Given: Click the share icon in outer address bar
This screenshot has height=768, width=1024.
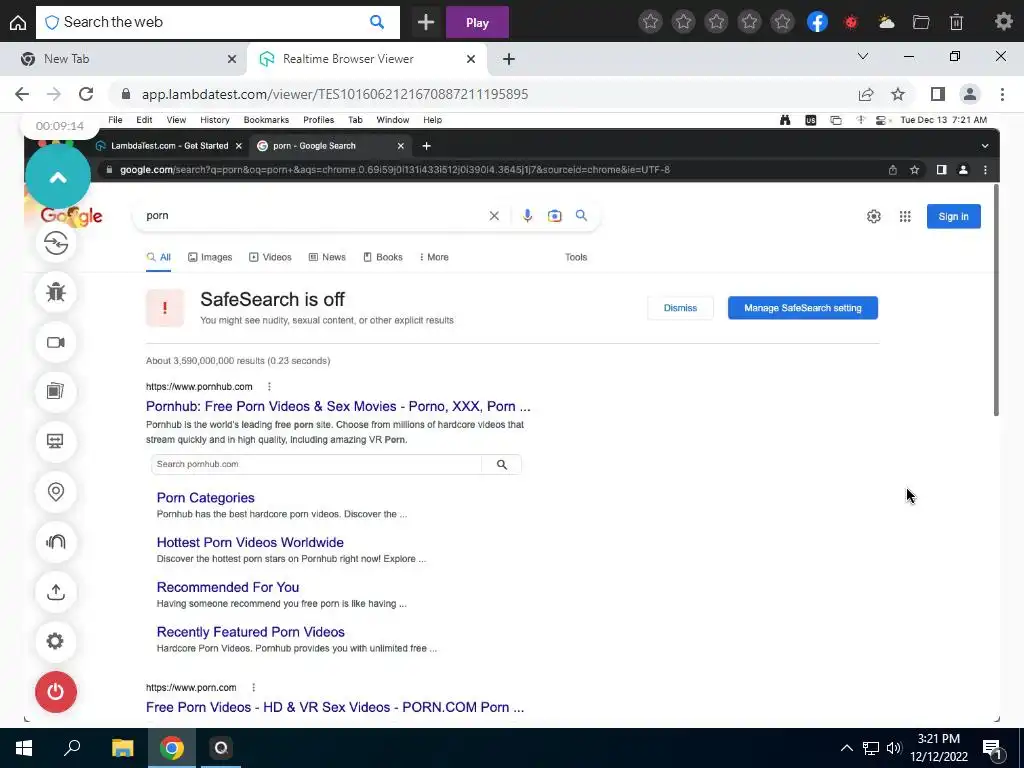Looking at the screenshot, I should click(x=866, y=94).
